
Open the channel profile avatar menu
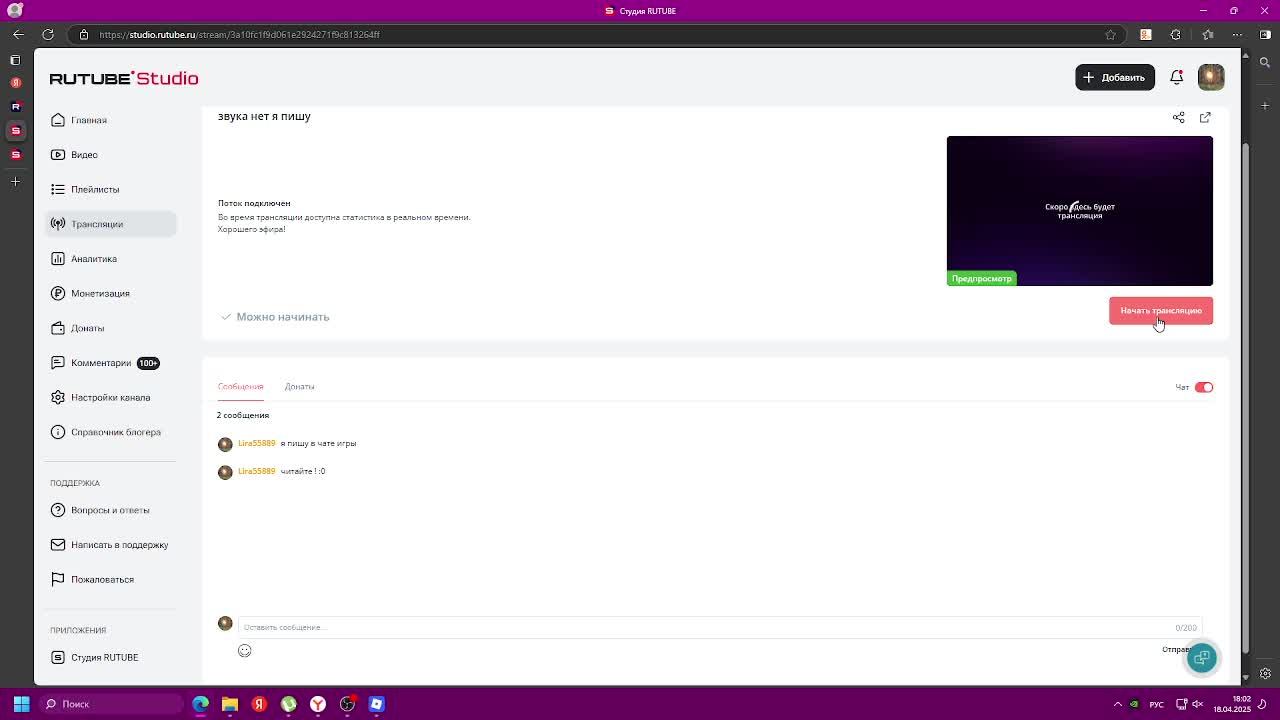(1211, 77)
